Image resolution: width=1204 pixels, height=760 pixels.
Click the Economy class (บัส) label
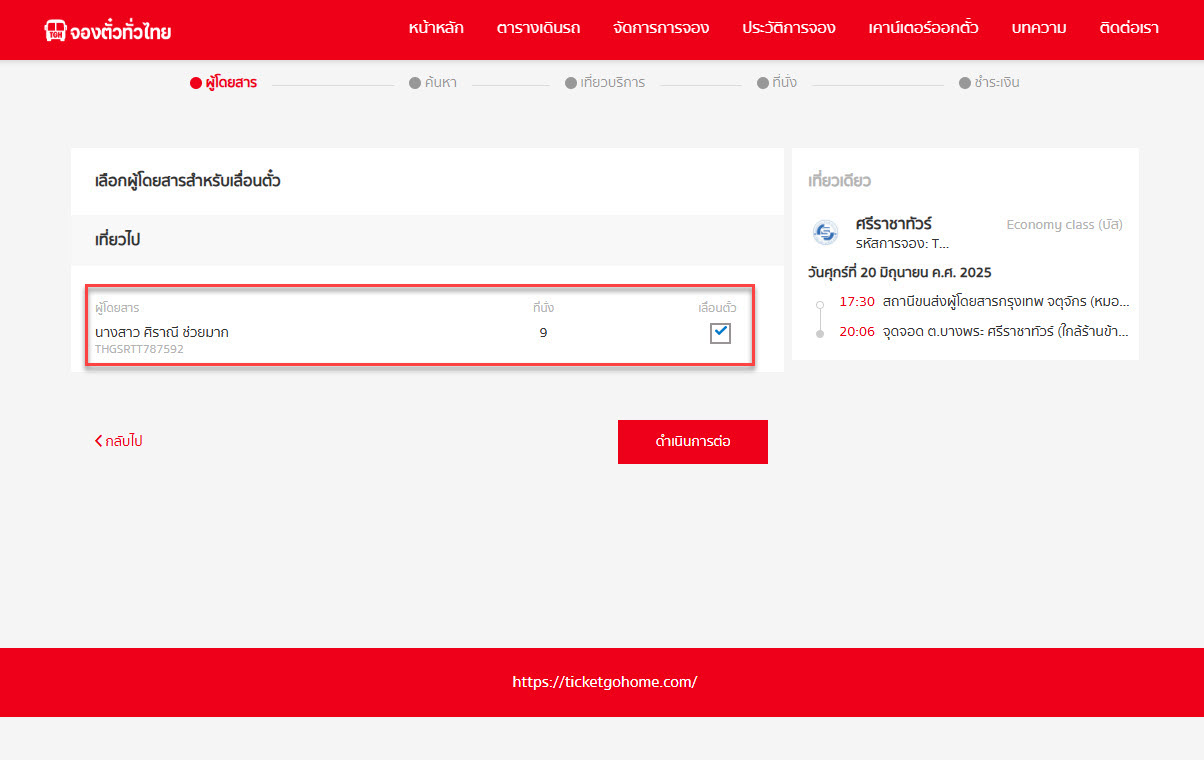point(1064,225)
